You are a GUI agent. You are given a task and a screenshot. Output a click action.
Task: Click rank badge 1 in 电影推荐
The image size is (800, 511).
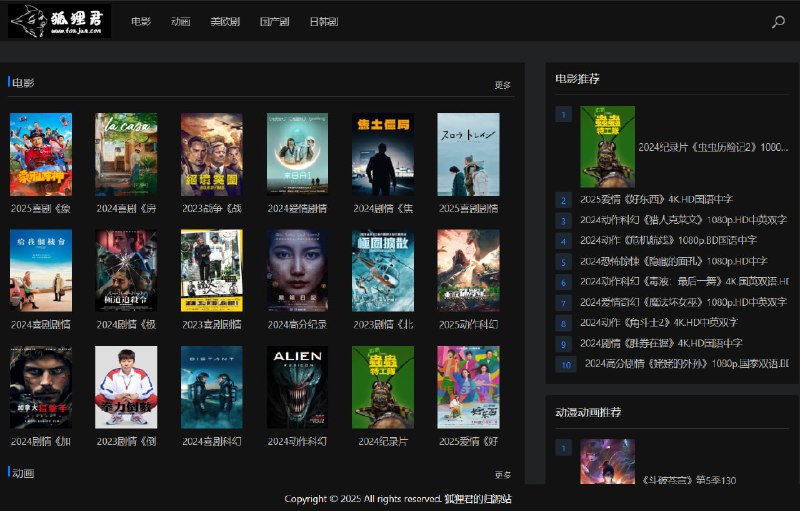[x=563, y=115]
